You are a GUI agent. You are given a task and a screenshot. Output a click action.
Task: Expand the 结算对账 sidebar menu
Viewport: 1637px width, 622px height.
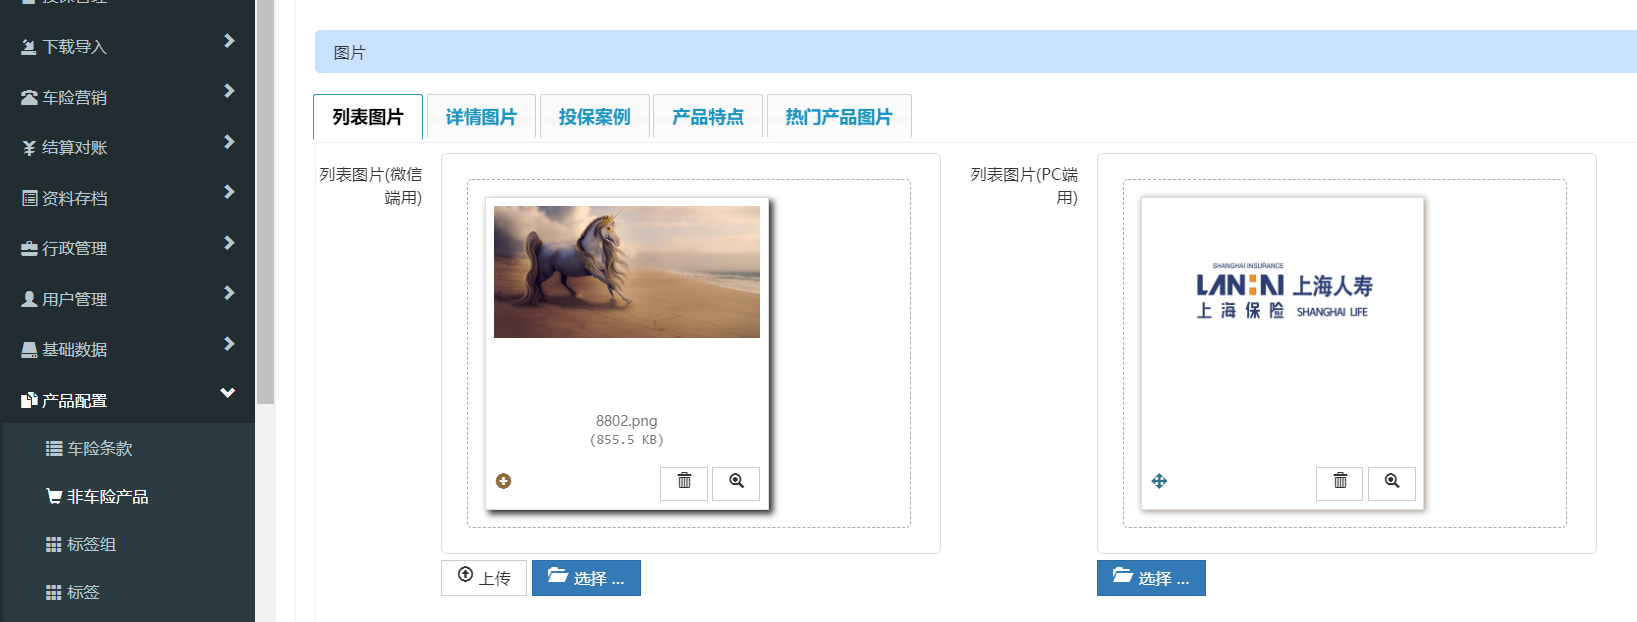tap(128, 147)
